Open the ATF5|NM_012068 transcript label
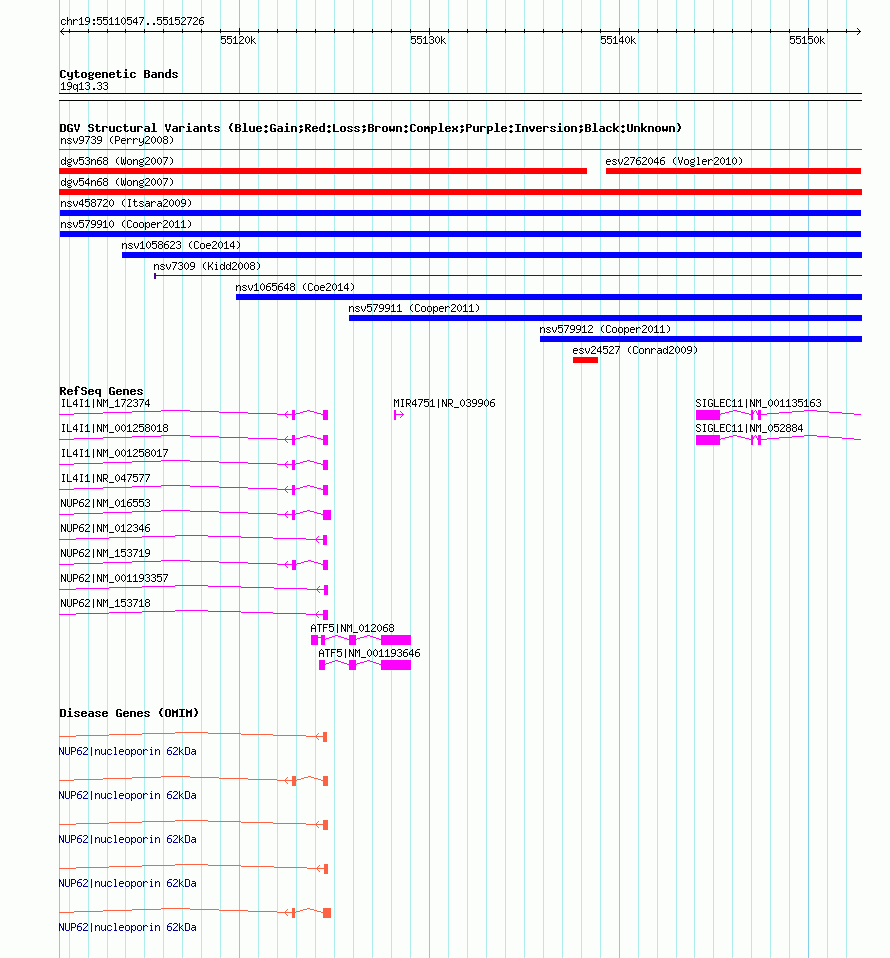 pyautogui.click(x=352, y=628)
